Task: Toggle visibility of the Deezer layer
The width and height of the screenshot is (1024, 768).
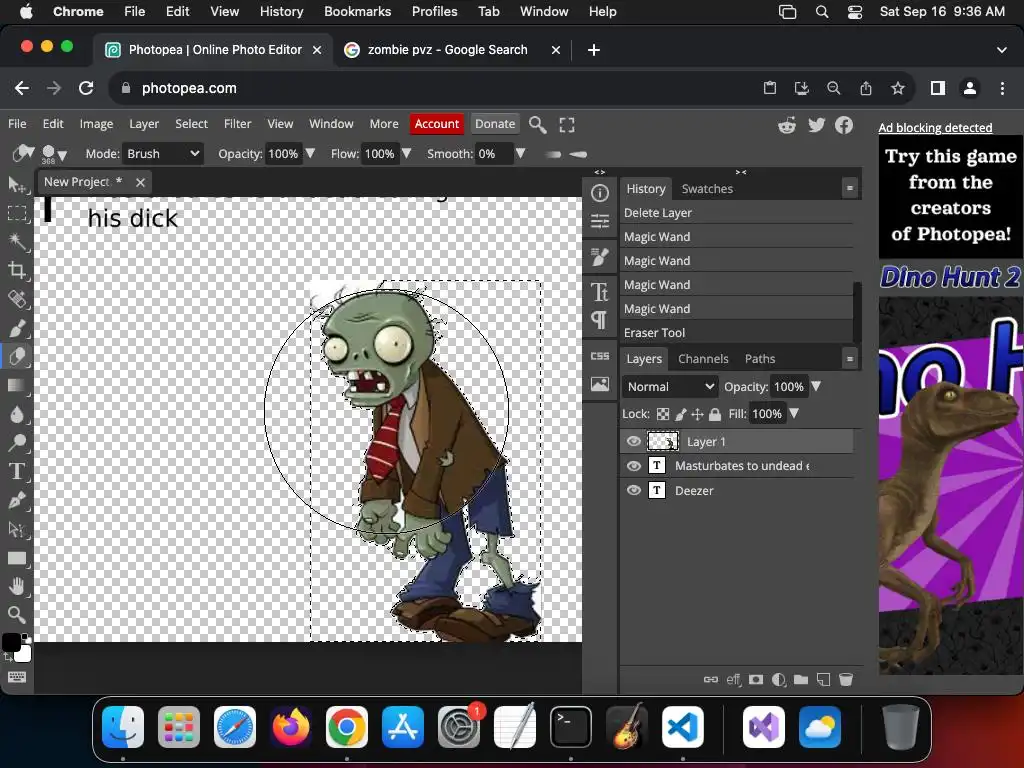Action: tap(634, 490)
